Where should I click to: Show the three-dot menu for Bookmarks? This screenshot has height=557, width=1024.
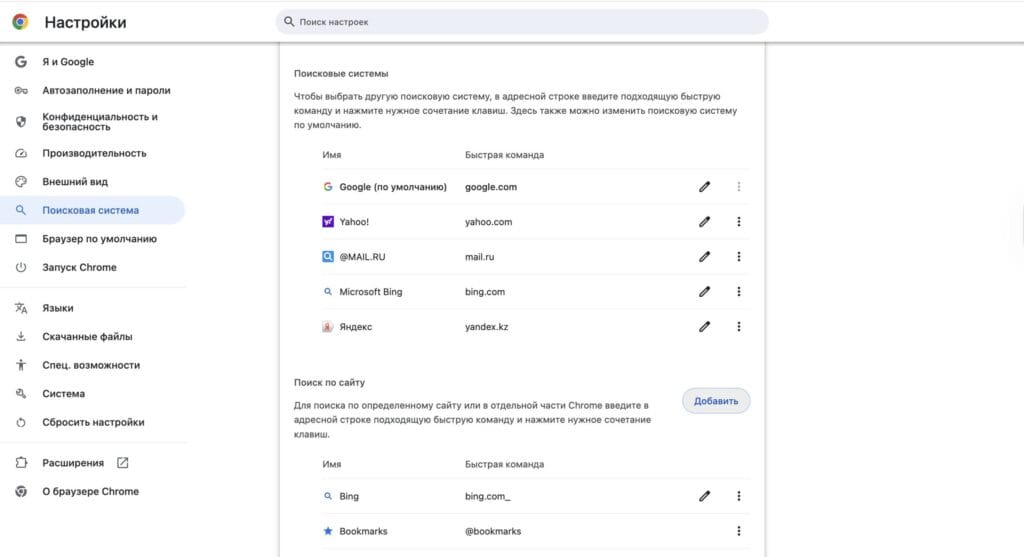[x=739, y=531]
